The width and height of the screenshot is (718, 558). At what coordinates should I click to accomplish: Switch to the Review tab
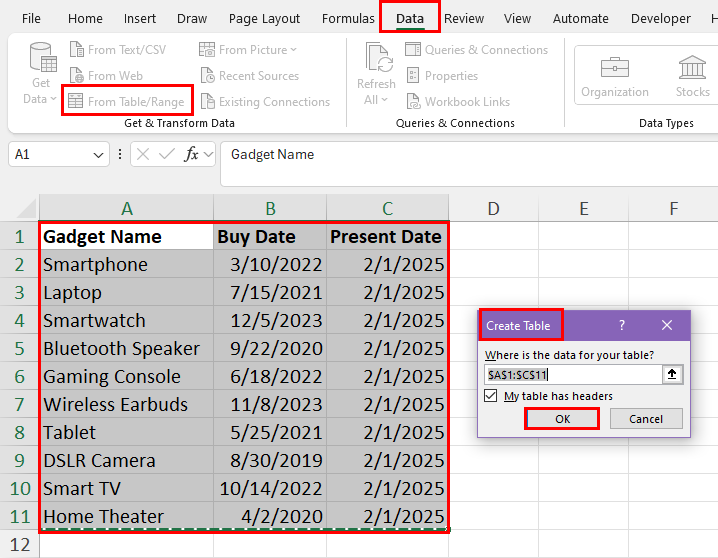pos(464,18)
